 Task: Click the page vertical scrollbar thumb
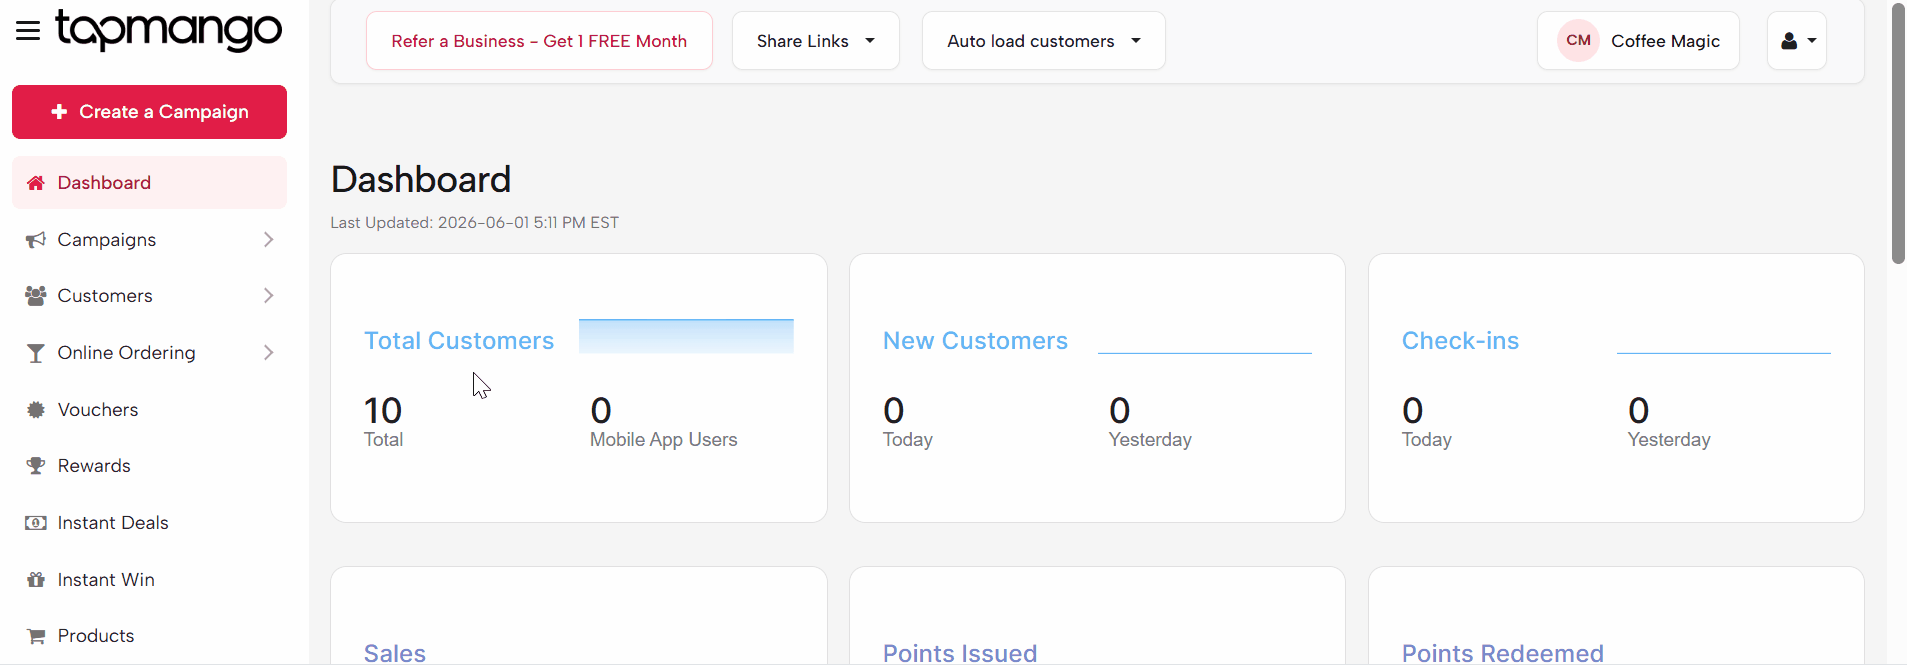1898,133
